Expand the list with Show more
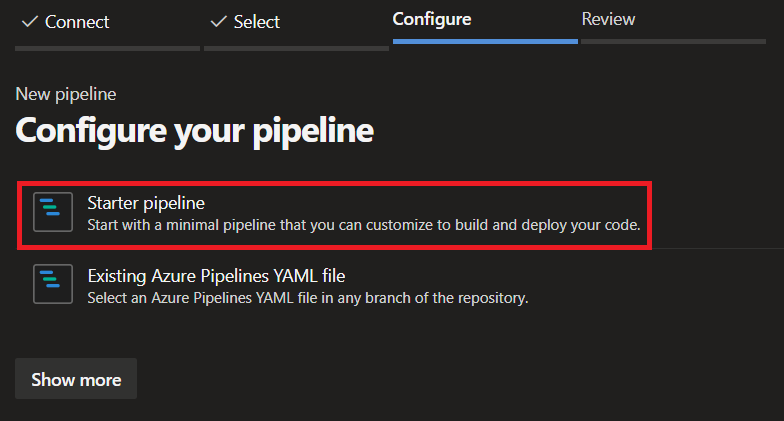Screen dimensions: 784x421 (76, 378)
